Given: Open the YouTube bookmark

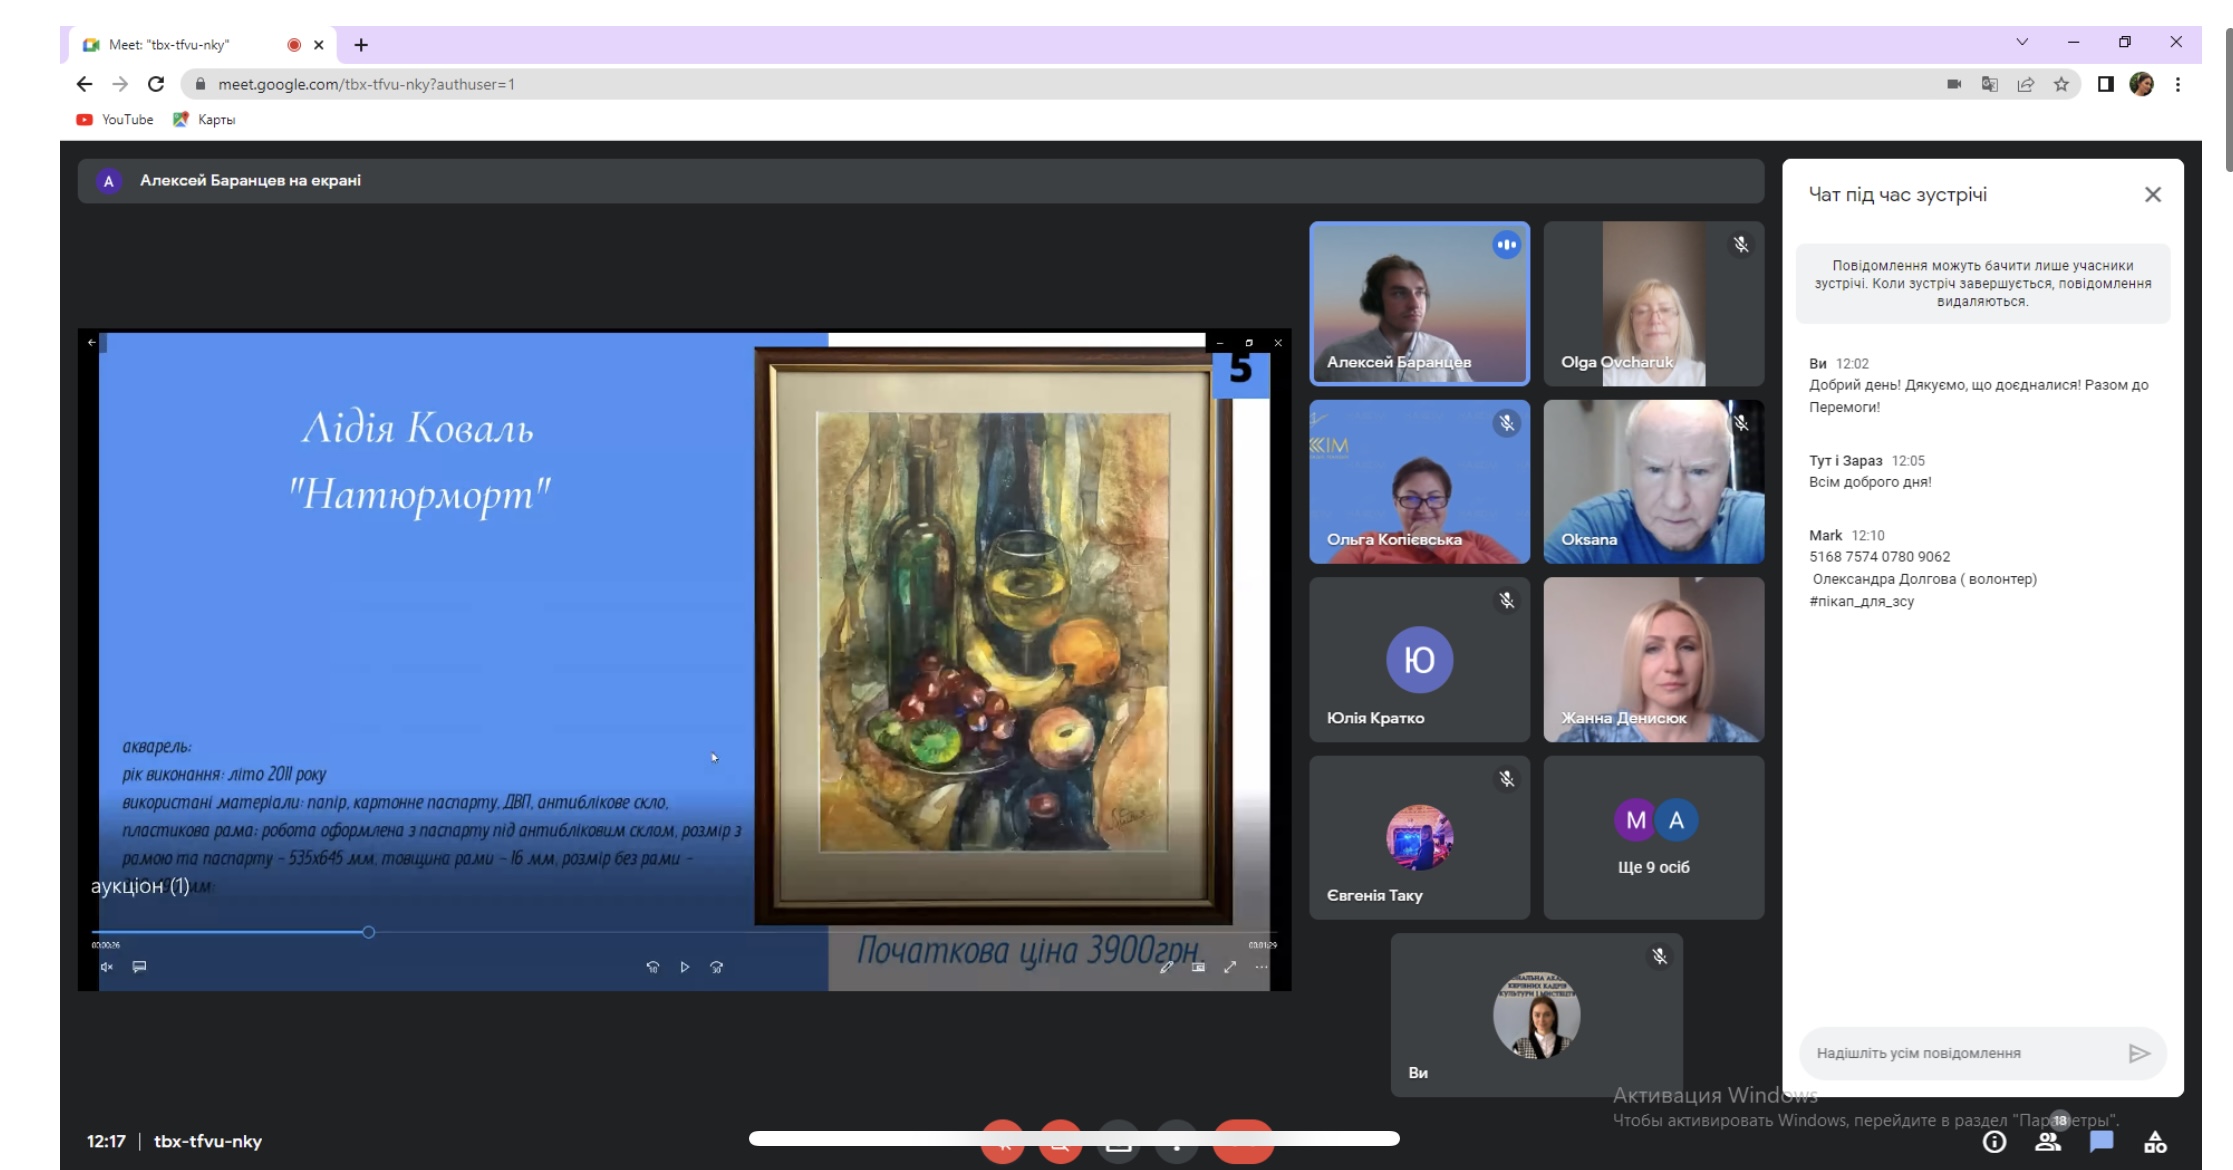Looking at the screenshot, I should (x=115, y=120).
